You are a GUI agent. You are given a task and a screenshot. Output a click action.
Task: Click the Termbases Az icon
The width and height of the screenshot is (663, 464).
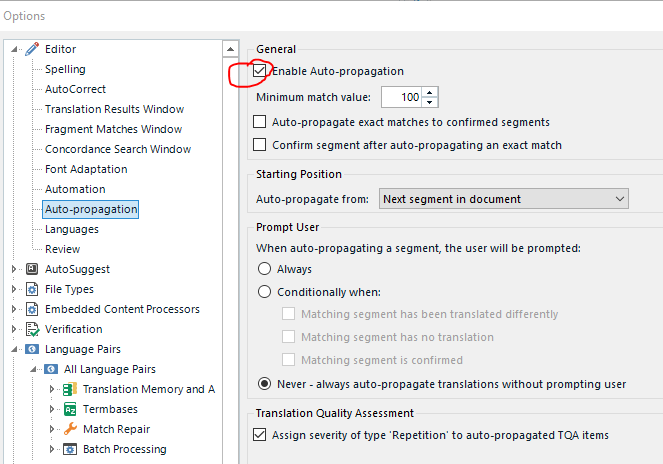pyautogui.click(x=70, y=409)
